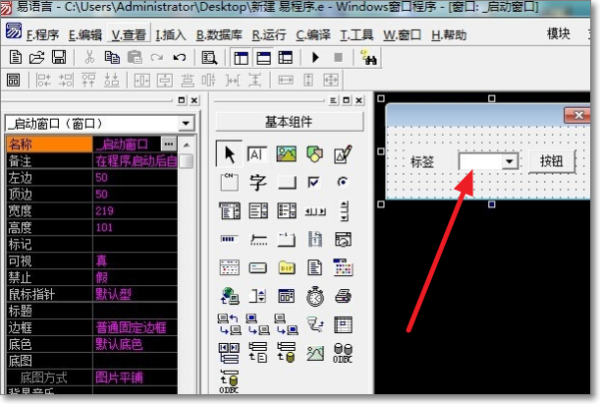Click the ... button beside 名称 value
The image size is (600, 404).
[169, 144]
